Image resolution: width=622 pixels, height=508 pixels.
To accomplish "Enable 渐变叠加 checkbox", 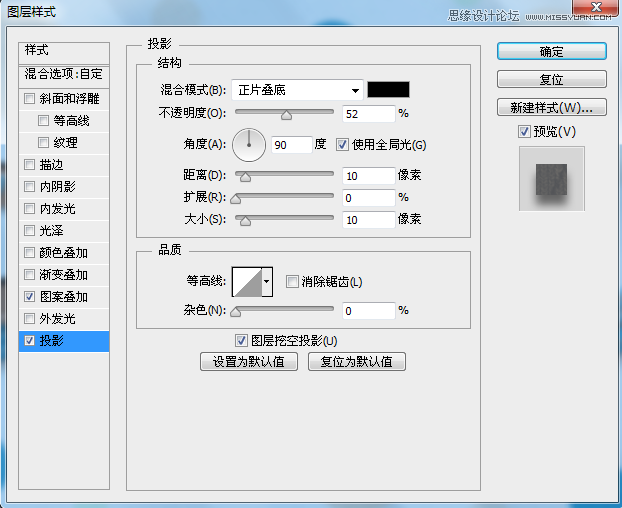I will 29,274.
